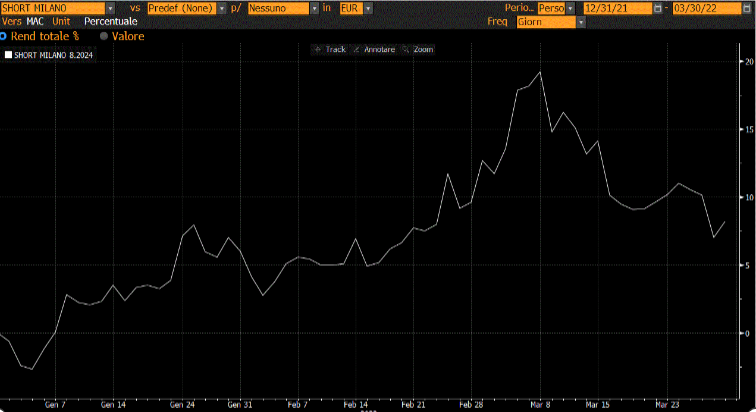Click the Percentuale unit label
756x412 pixels.
[110, 21]
